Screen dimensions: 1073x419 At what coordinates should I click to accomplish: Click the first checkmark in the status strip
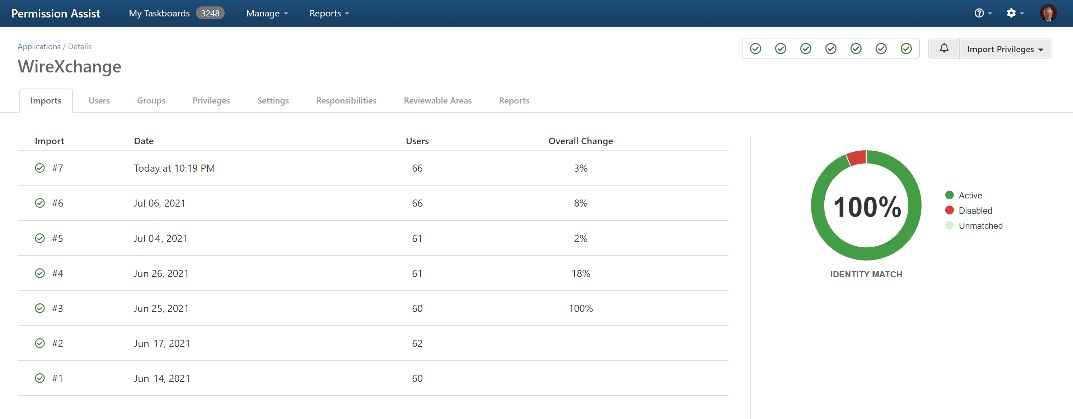click(x=756, y=49)
